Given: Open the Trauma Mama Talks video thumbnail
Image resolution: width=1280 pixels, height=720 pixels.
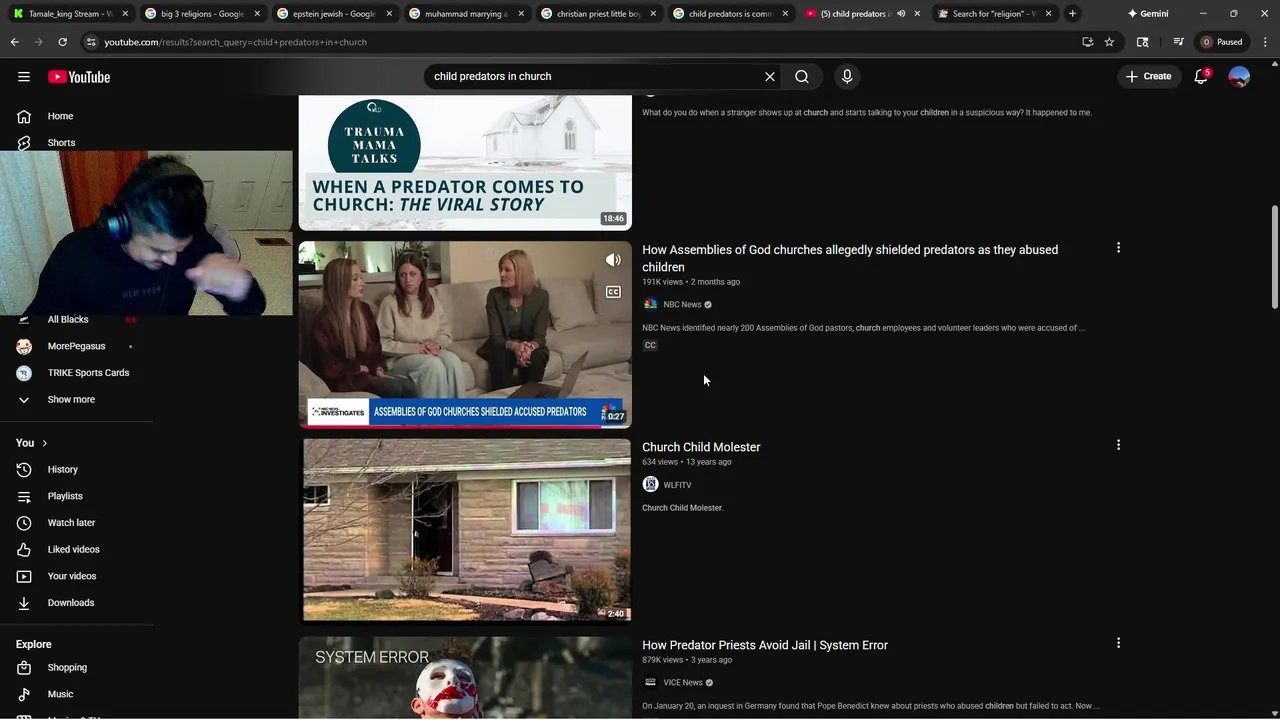Looking at the screenshot, I should (x=465, y=162).
